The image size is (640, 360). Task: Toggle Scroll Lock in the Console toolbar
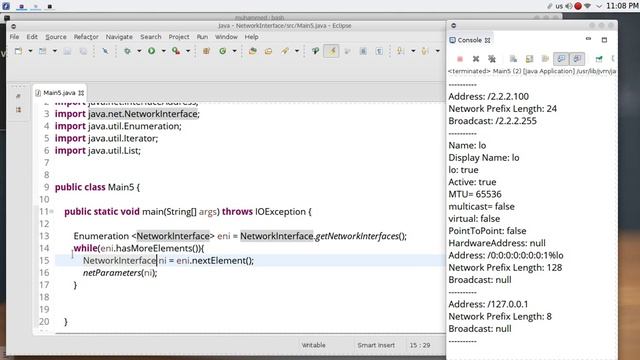(529, 59)
